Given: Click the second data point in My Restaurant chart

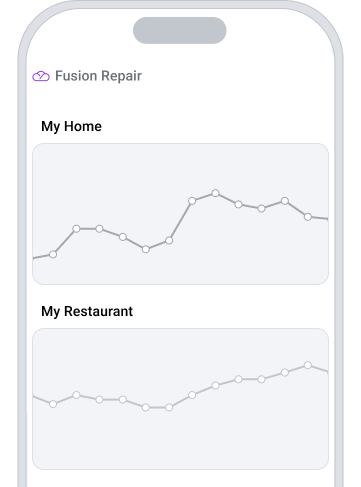Looking at the screenshot, I should tap(76, 395).
